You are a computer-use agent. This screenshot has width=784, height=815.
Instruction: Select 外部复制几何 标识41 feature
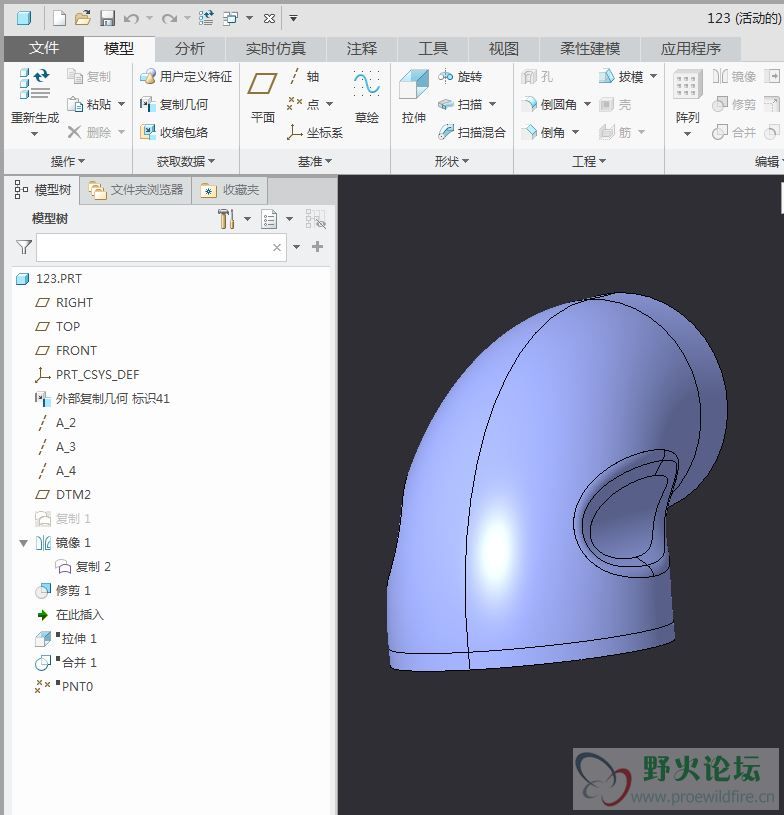click(102, 399)
